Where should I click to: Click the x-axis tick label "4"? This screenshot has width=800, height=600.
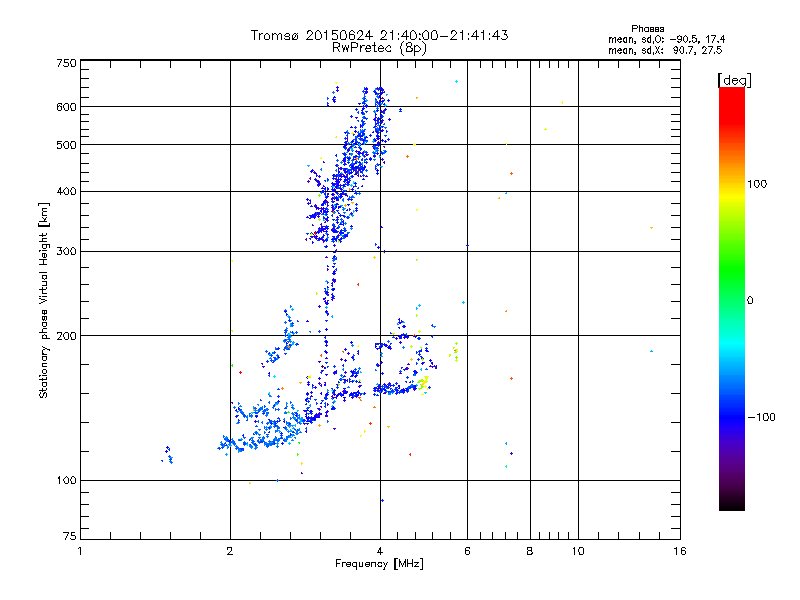(x=380, y=551)
